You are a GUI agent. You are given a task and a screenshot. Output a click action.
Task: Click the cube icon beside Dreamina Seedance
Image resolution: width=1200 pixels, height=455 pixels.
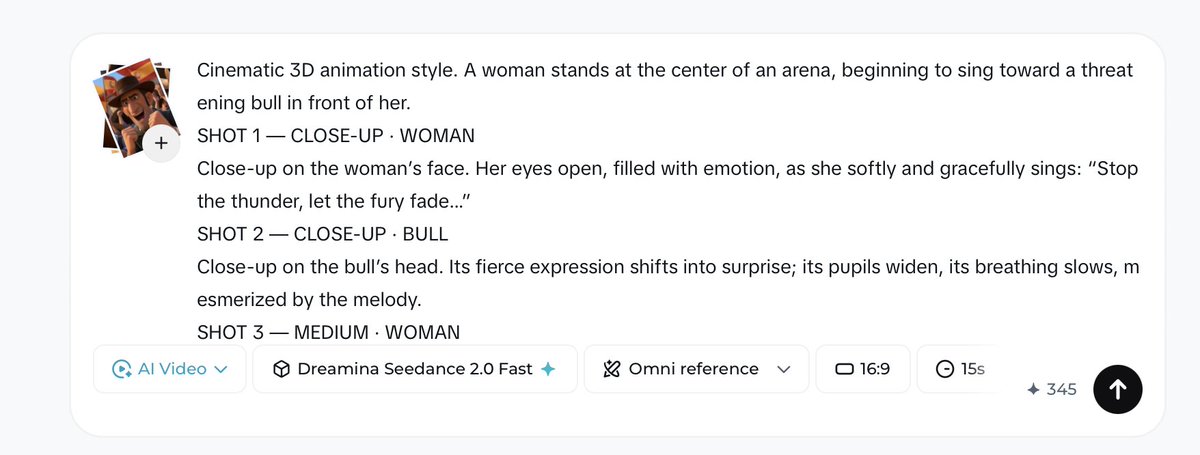pos(282,369)
